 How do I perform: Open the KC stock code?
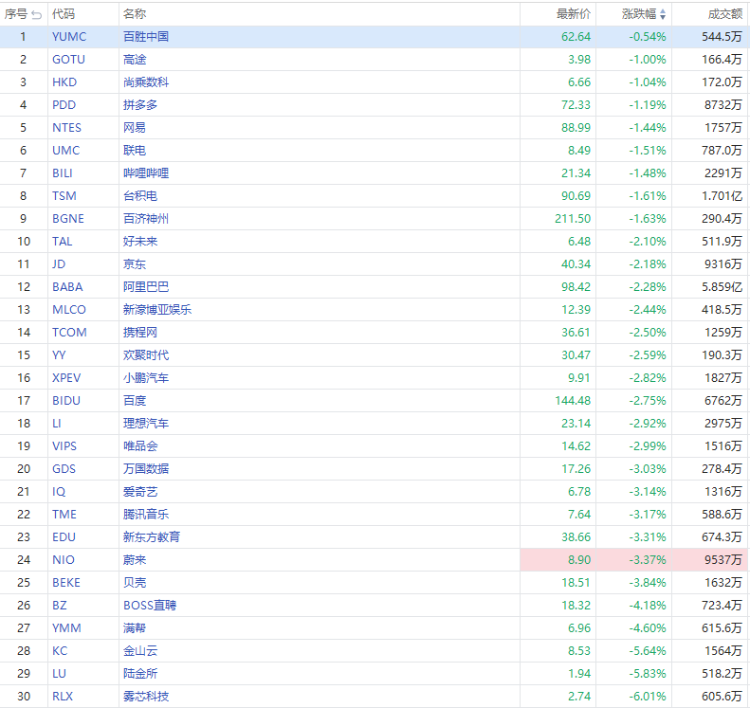pyautogui.click(x=60, y=651)
